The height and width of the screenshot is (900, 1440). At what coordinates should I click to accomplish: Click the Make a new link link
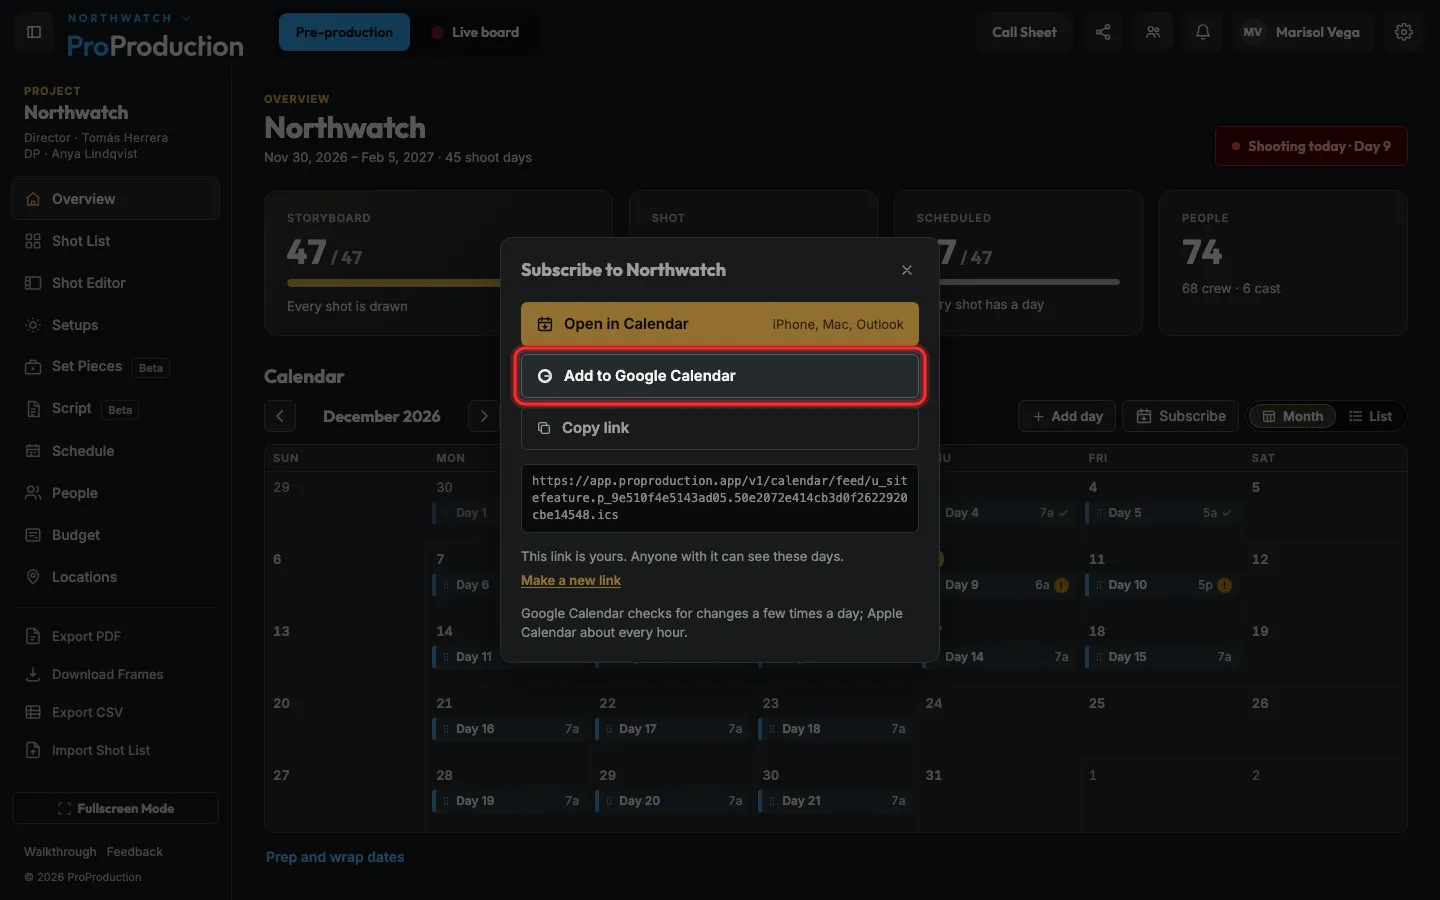click(x=571, y=581)
